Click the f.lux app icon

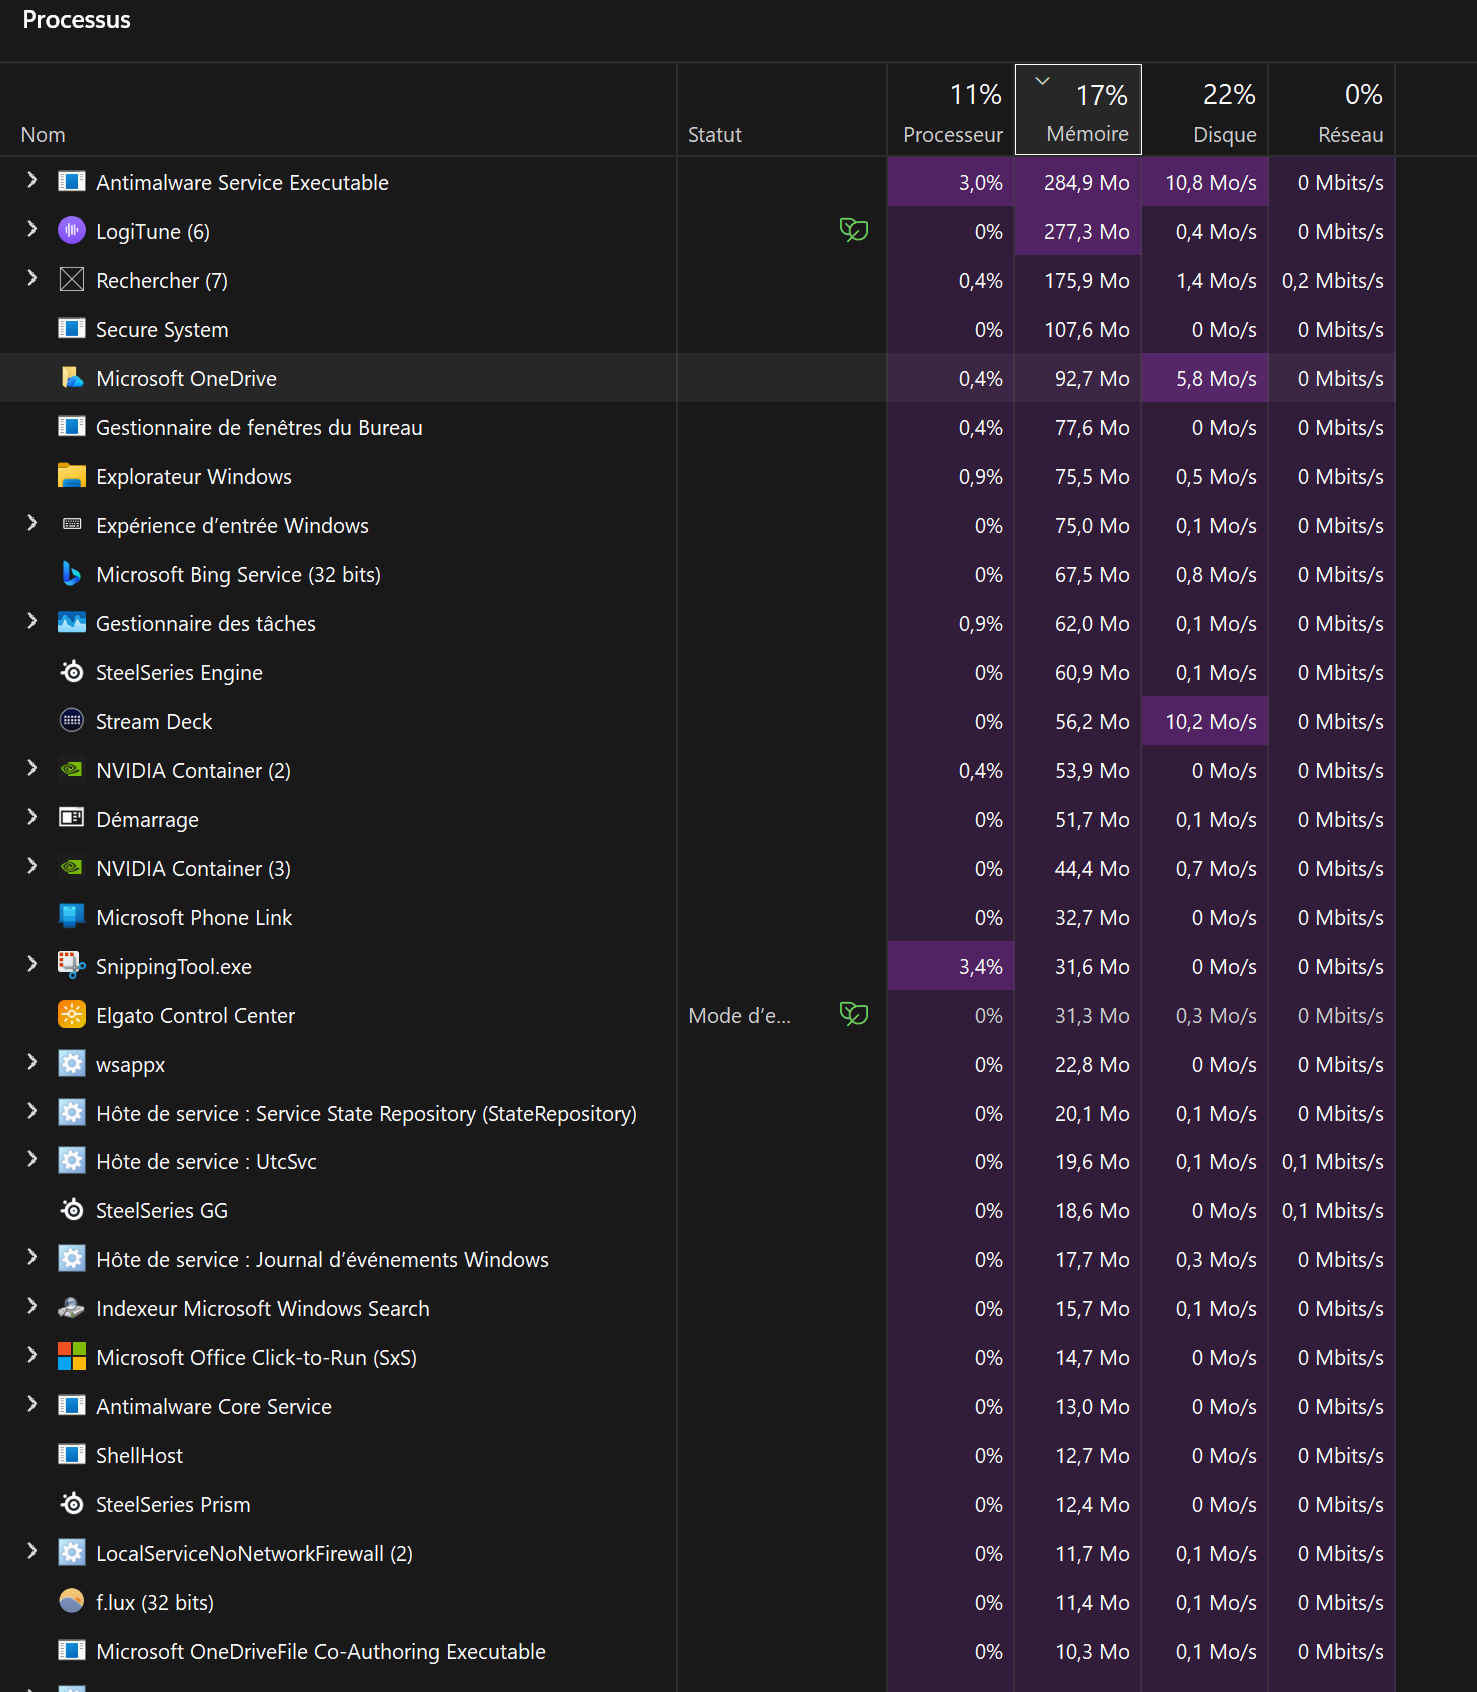coord(72,1602)
